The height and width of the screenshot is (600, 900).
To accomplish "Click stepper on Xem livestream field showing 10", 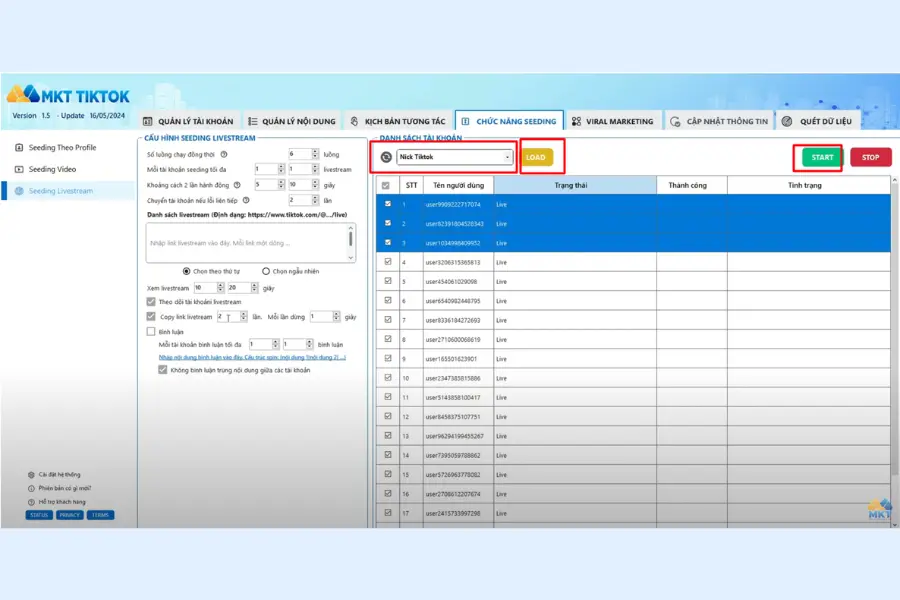I will (220, 288).
